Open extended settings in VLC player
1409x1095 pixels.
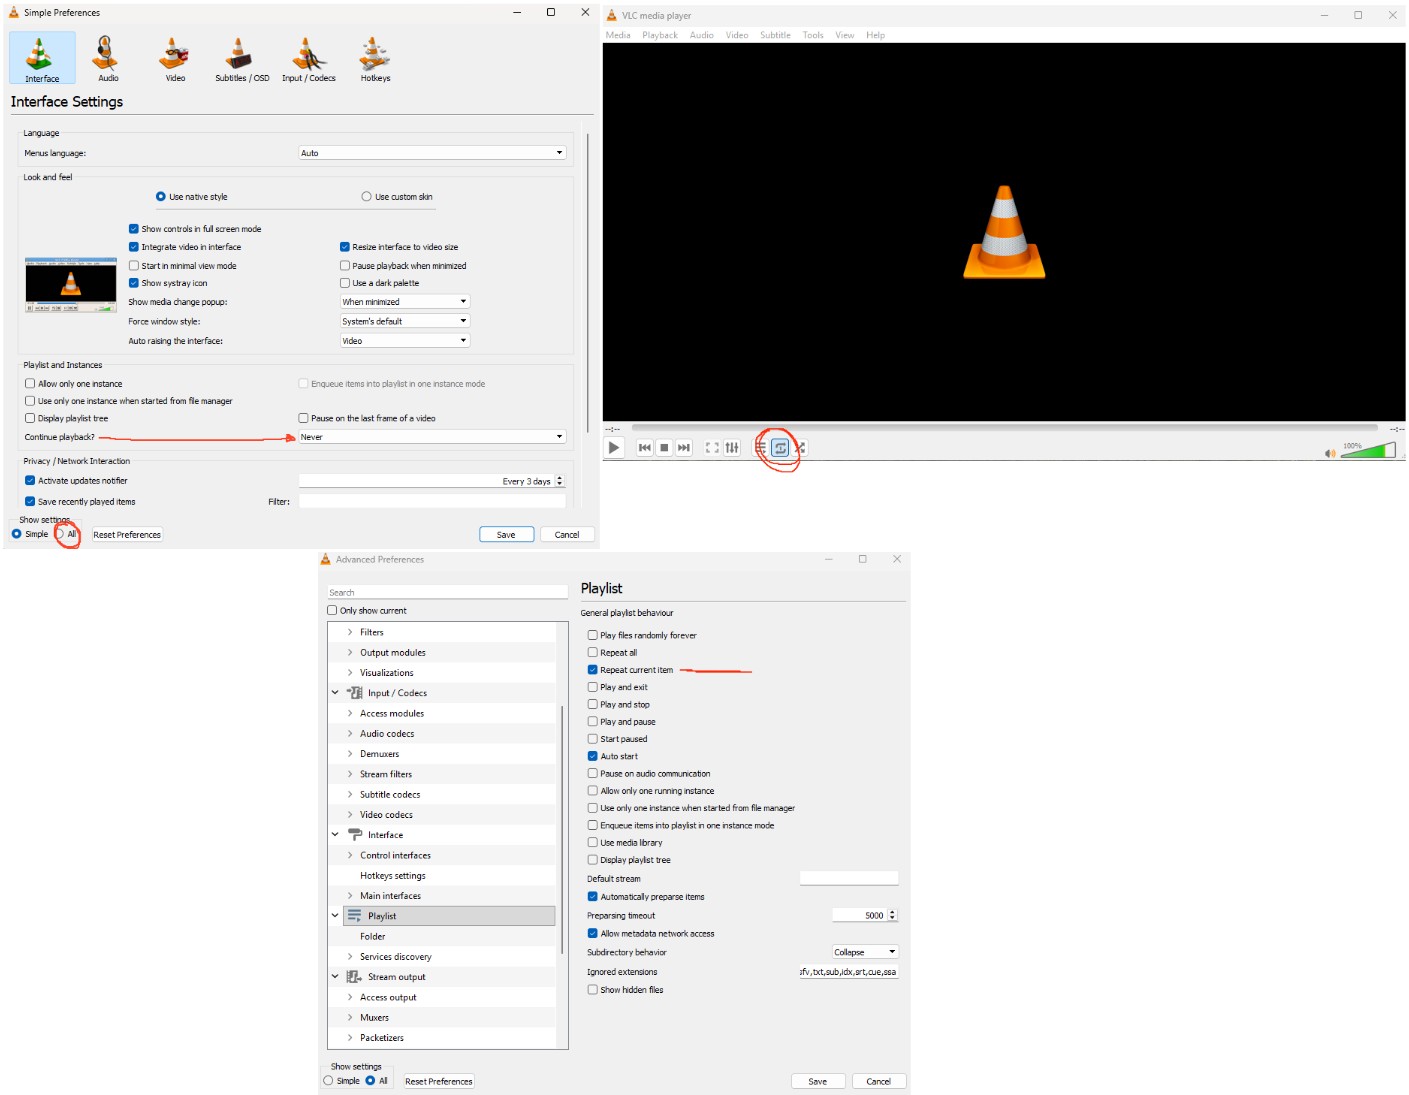point(732,448)
